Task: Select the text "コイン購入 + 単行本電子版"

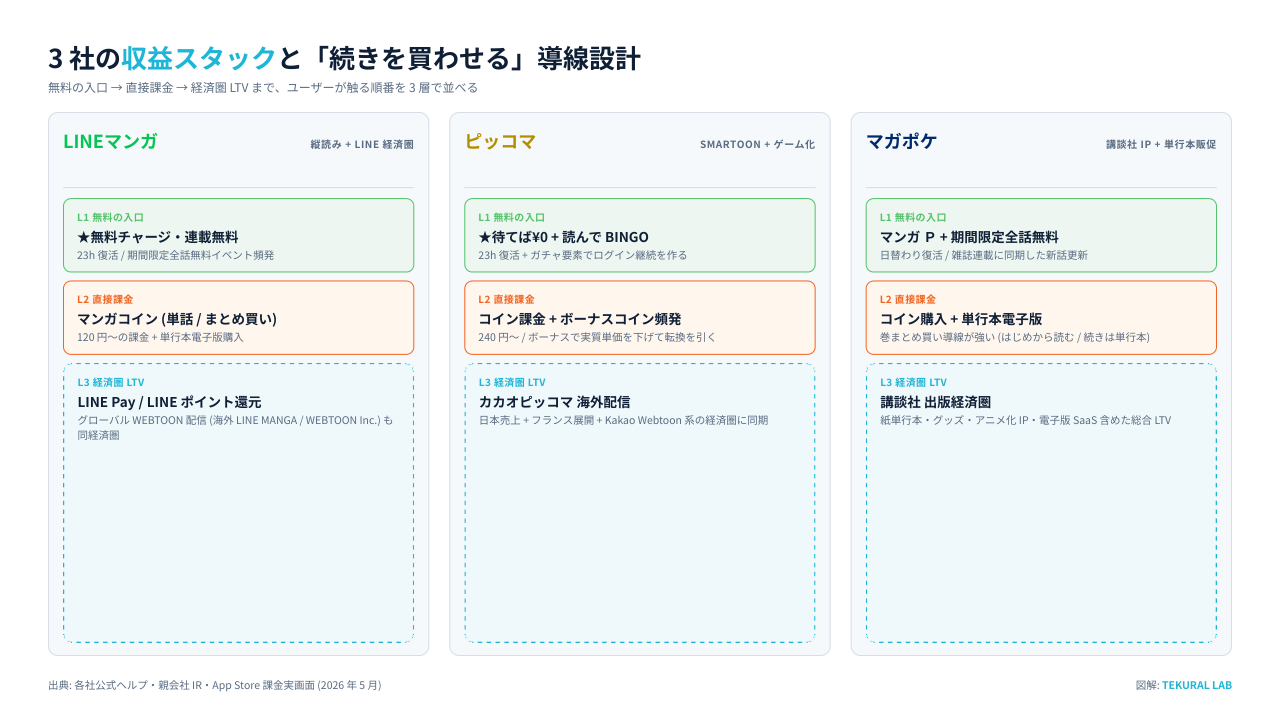Action: pyautogui.click(x=961, y=319)
